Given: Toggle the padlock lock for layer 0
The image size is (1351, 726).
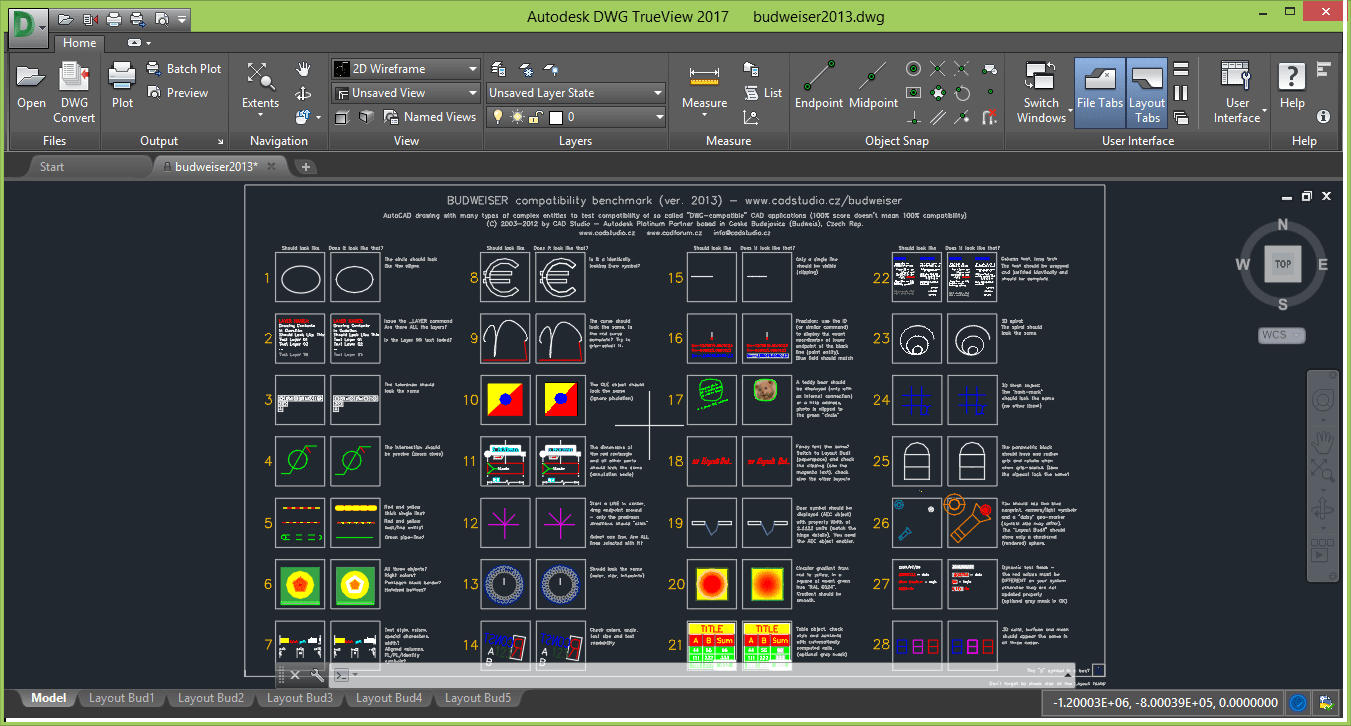Looking at the screenshot, I should pos(536,117).
